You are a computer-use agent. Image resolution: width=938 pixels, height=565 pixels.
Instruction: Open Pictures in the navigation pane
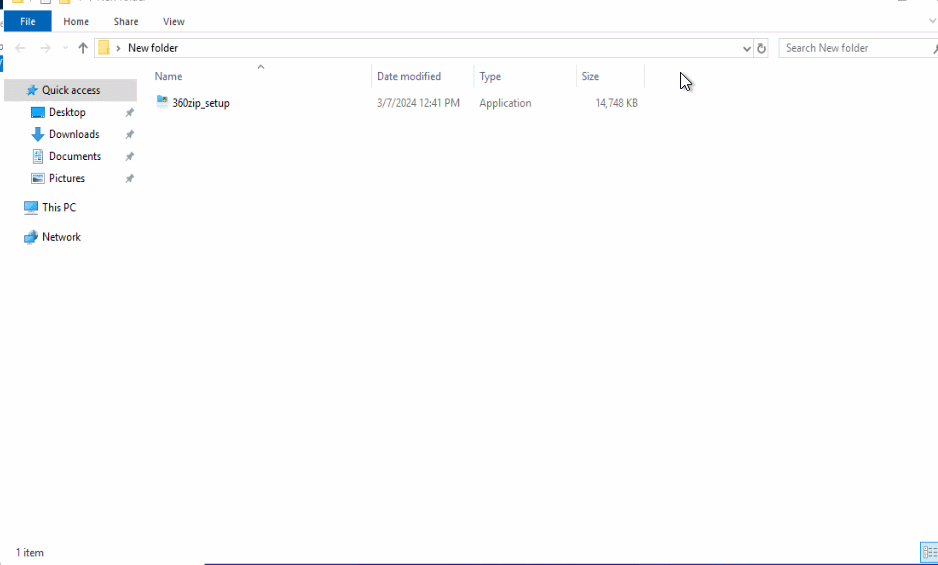pyautogui.click(x=67, y=178)
